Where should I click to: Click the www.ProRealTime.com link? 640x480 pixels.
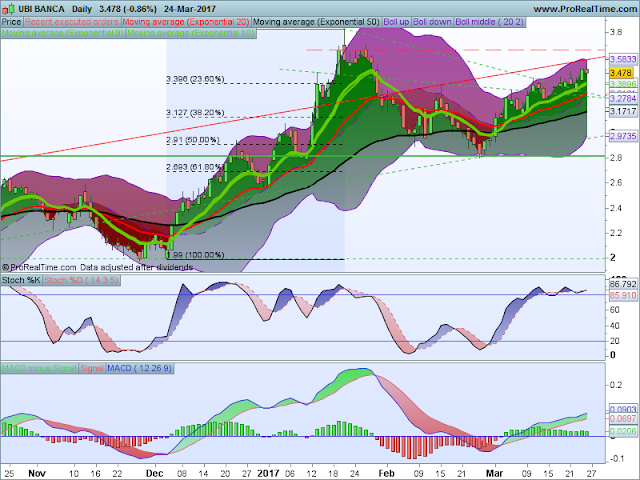click(x=586, y=9)
